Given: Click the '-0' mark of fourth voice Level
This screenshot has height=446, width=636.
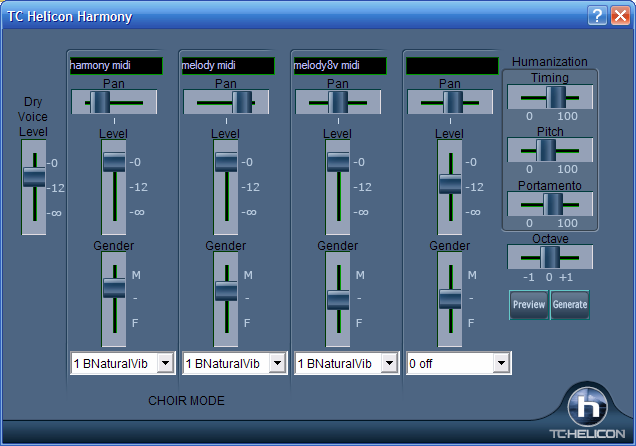Looking at the screenshot, I should (x=471, y=162).
